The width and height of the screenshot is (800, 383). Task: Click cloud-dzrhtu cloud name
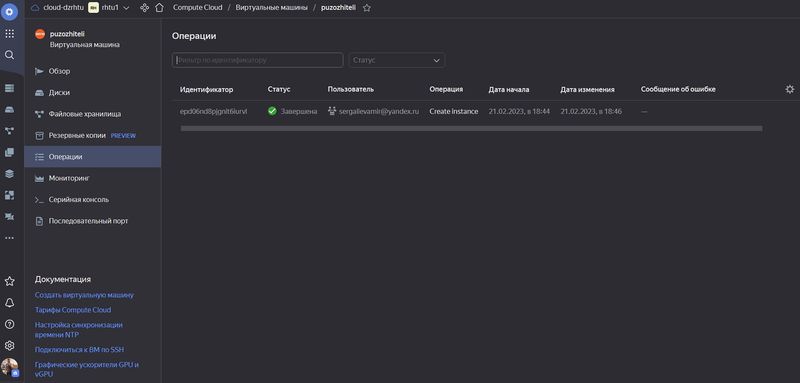(x=64, y=8)
